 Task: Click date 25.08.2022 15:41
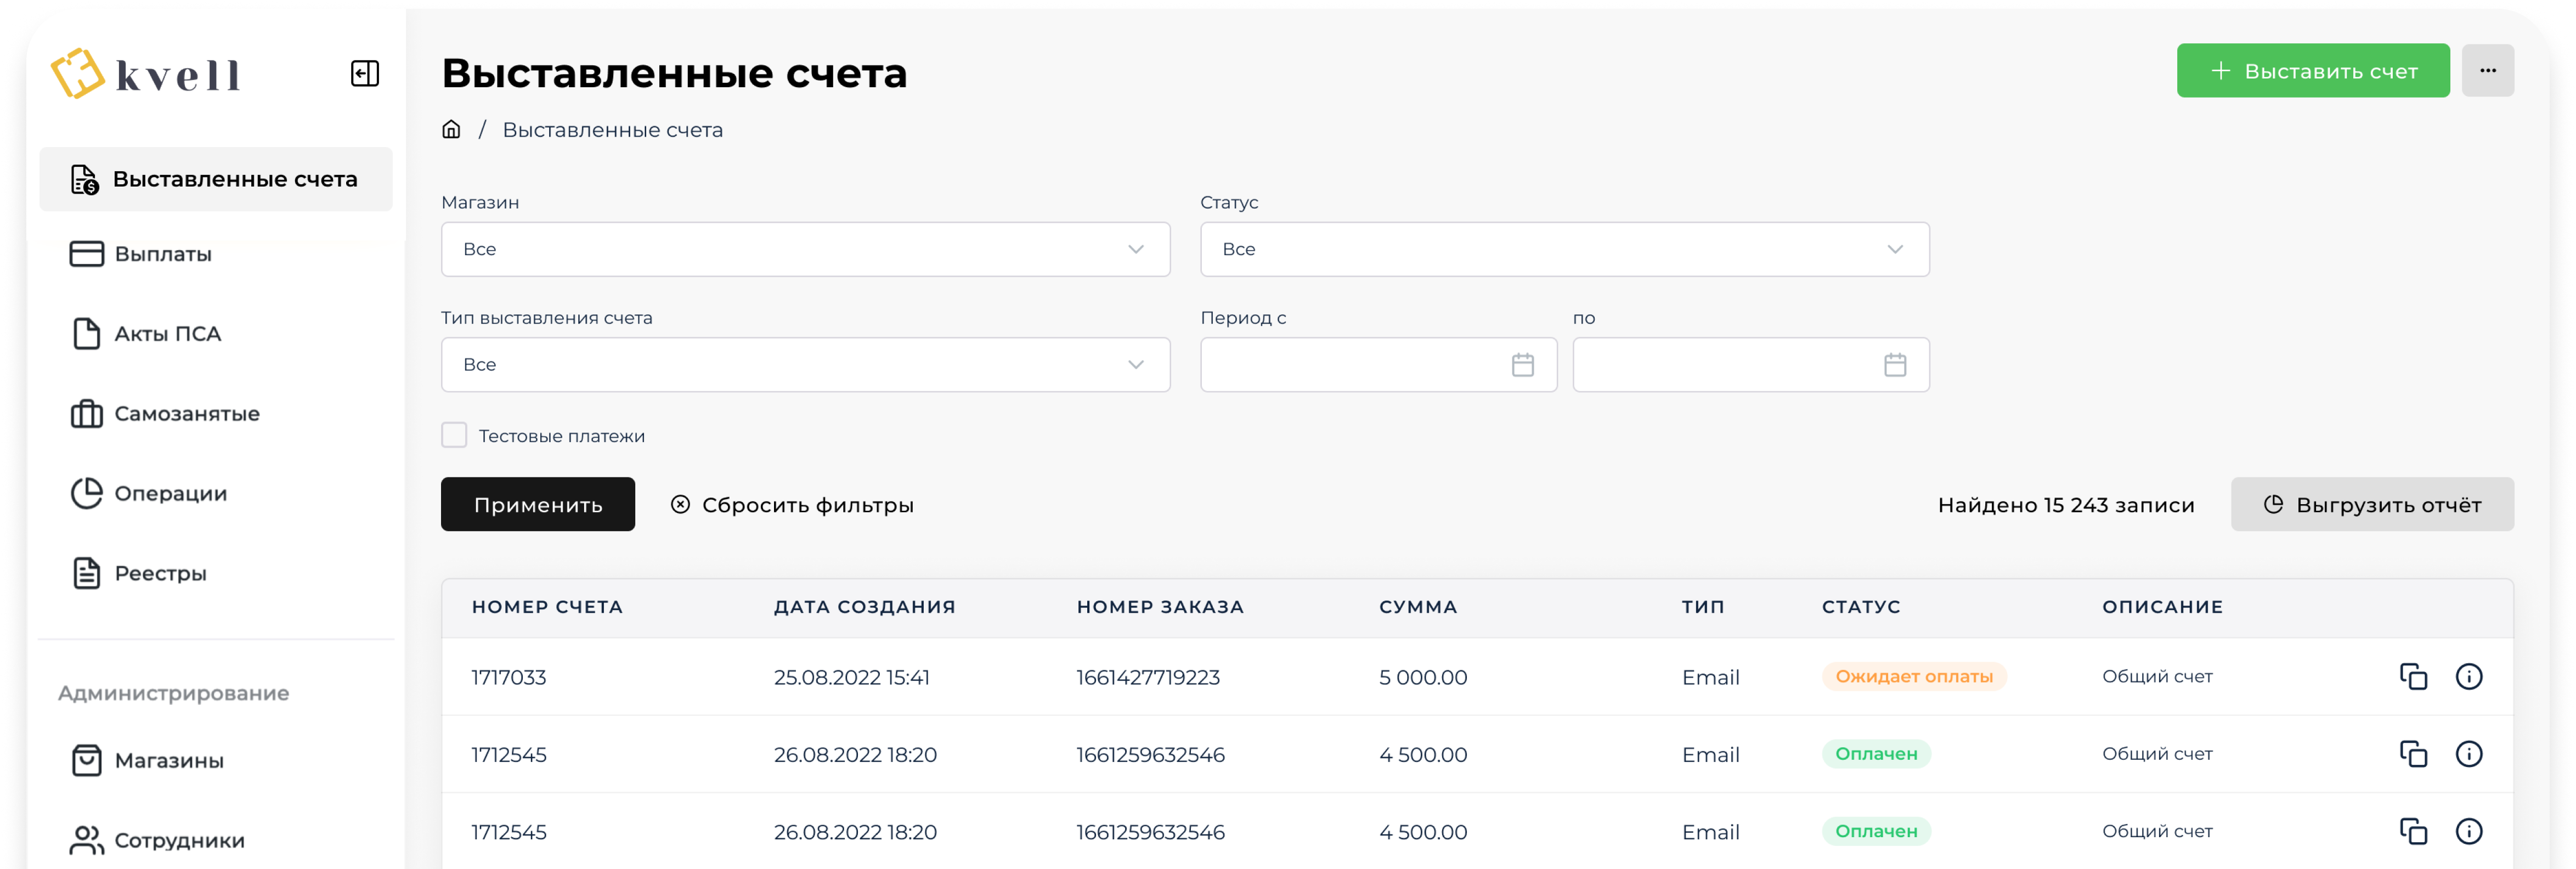851,678
